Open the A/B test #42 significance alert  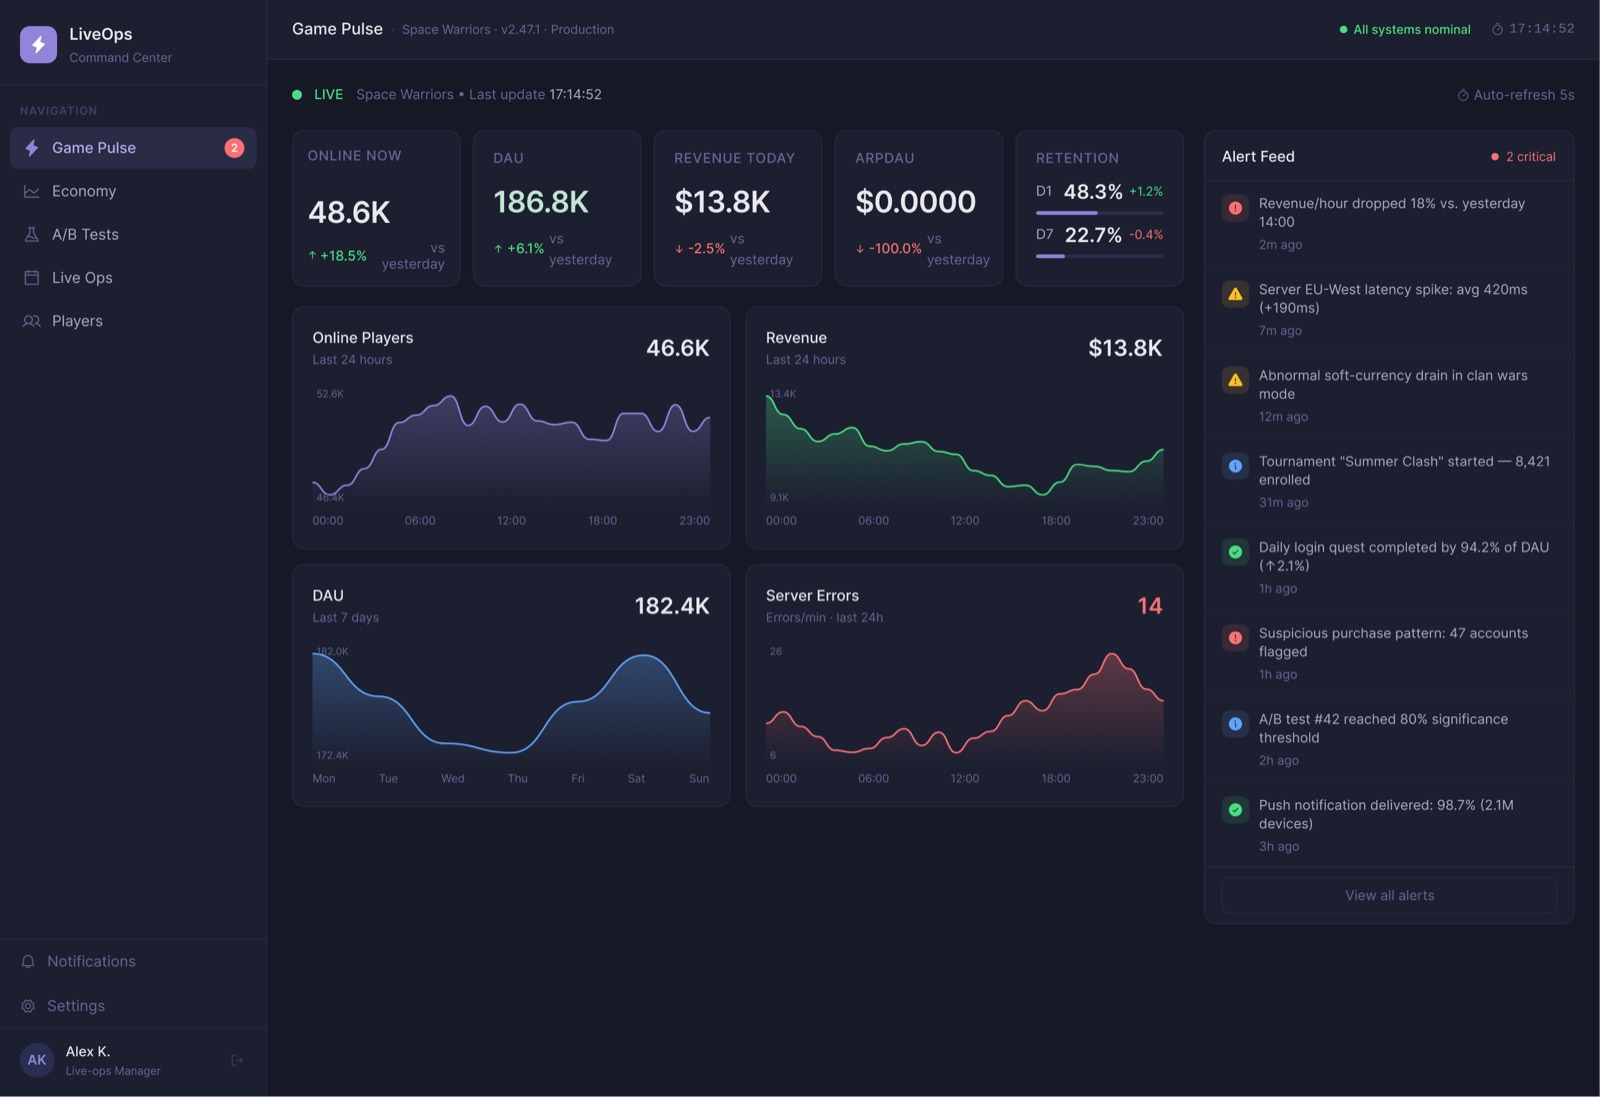1389,739
